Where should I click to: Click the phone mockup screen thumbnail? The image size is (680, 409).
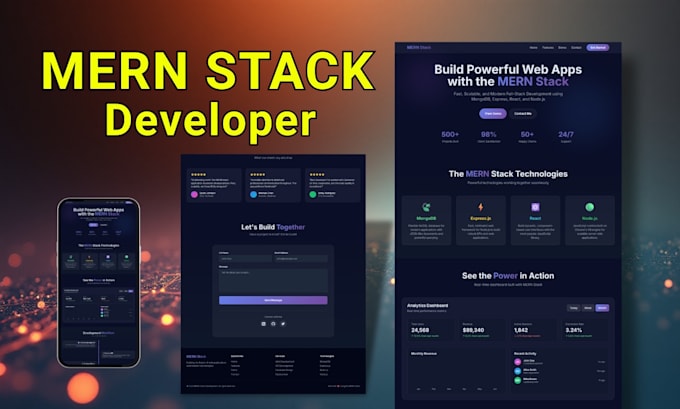[99, 283]
